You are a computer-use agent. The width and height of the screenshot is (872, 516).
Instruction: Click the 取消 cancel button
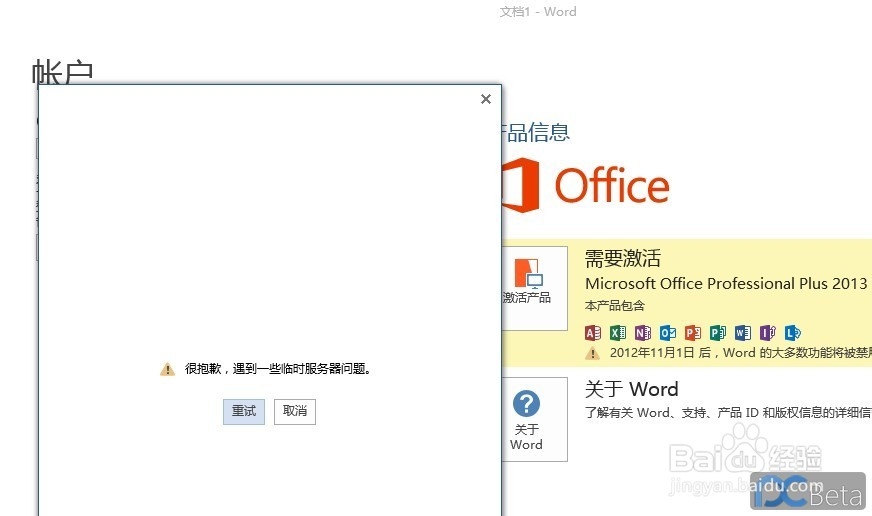(x=295, y=411)
